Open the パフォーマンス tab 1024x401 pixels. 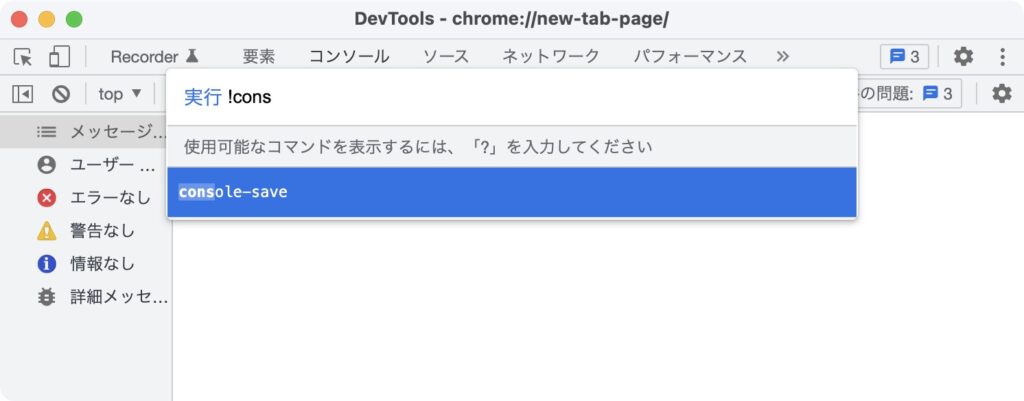pyautogui.click(x=689, y=57)
